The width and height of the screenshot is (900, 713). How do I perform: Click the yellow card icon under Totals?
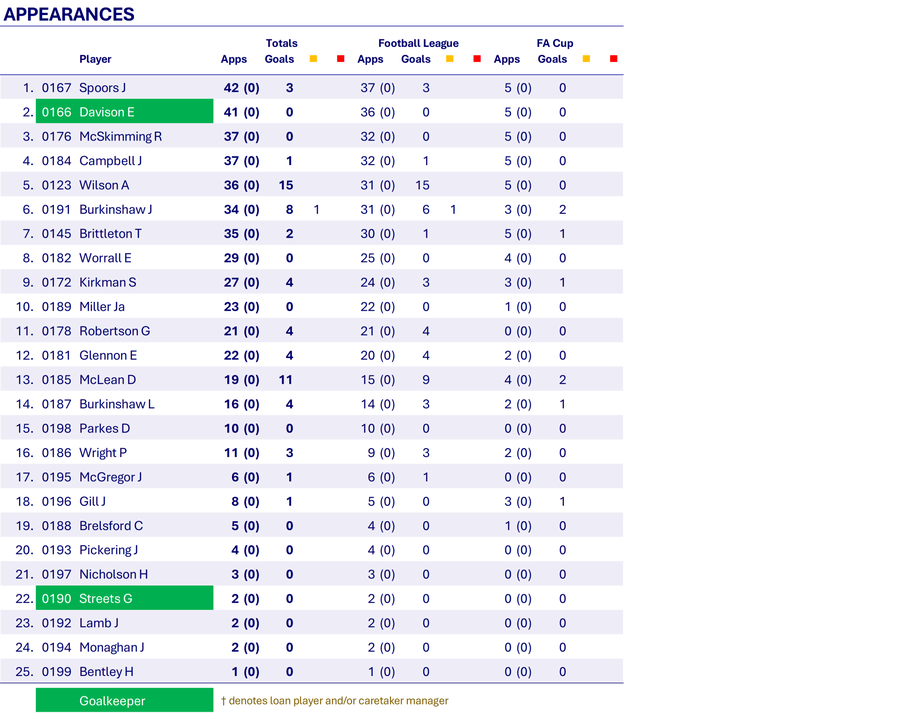coord(313,59)
